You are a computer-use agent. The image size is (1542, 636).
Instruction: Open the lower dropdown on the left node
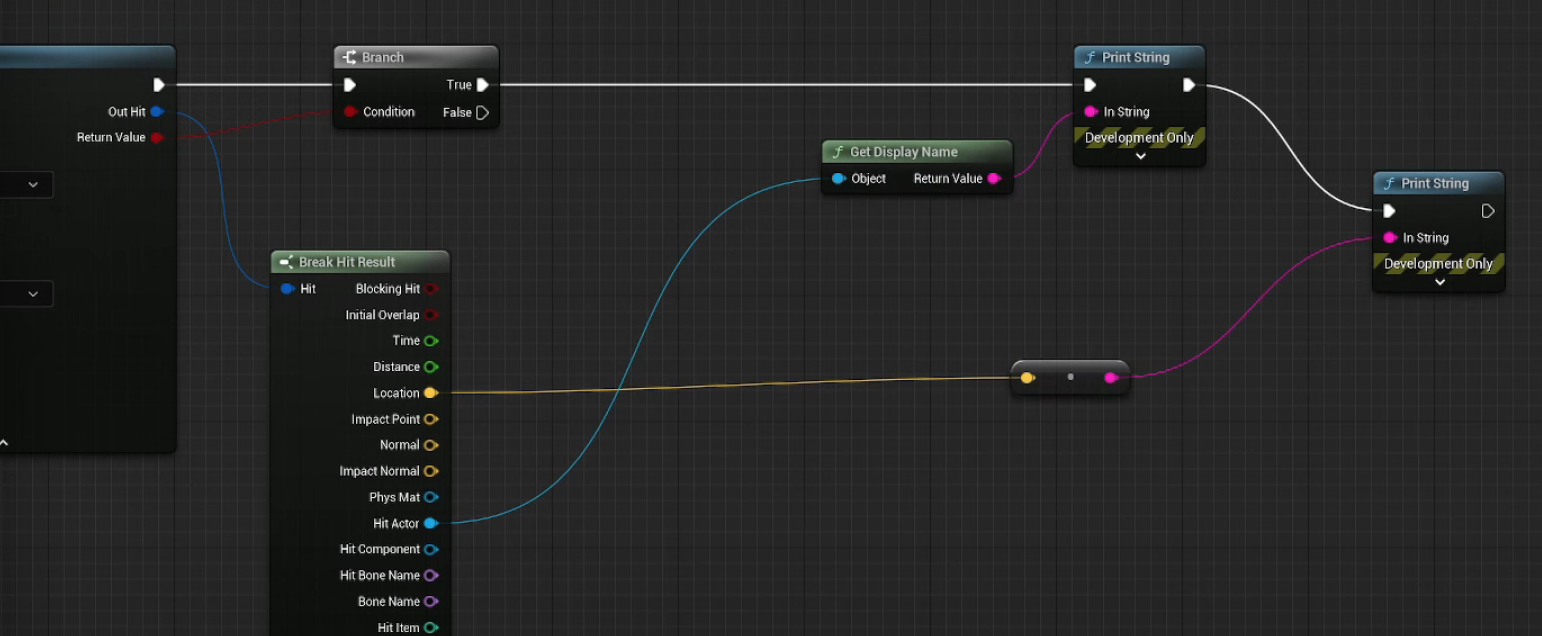pyautogui.click(x=30, y=293)
